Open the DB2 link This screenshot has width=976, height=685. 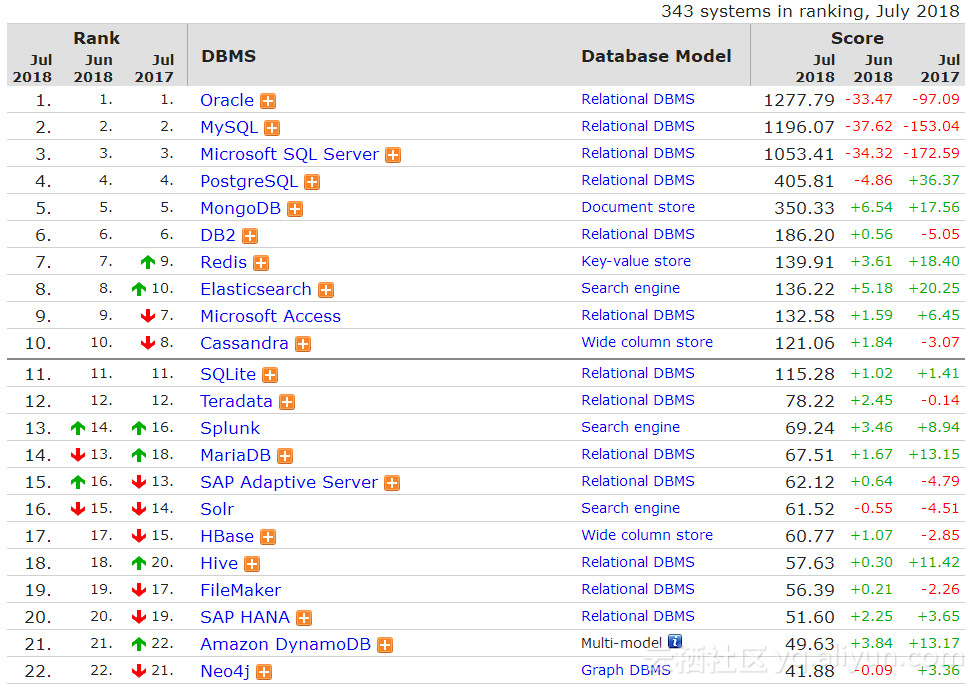pos(218,235)
